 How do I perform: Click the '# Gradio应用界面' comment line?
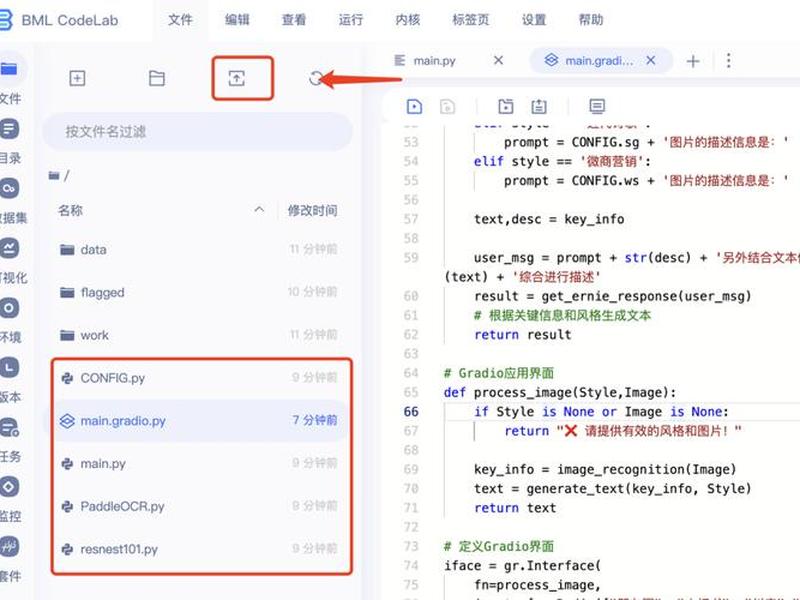[499, 373]
